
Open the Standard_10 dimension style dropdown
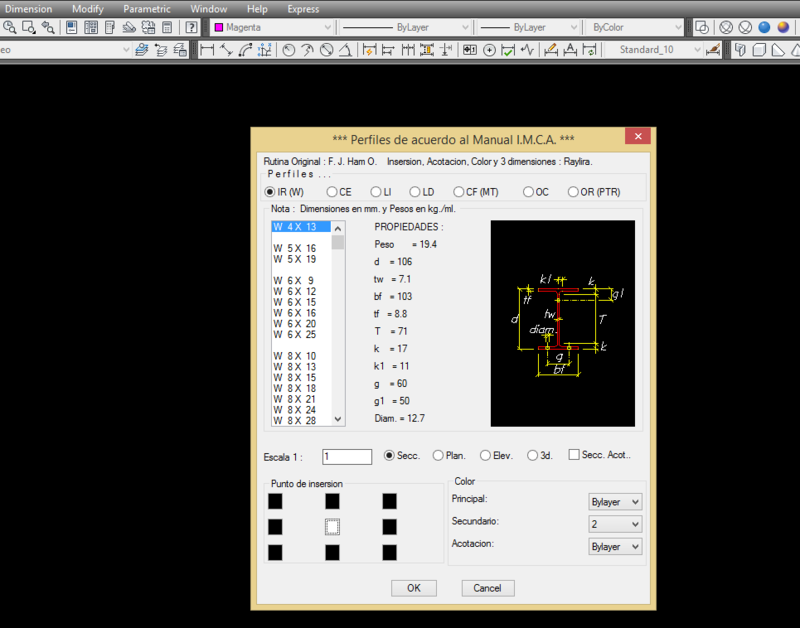point(654,49)
